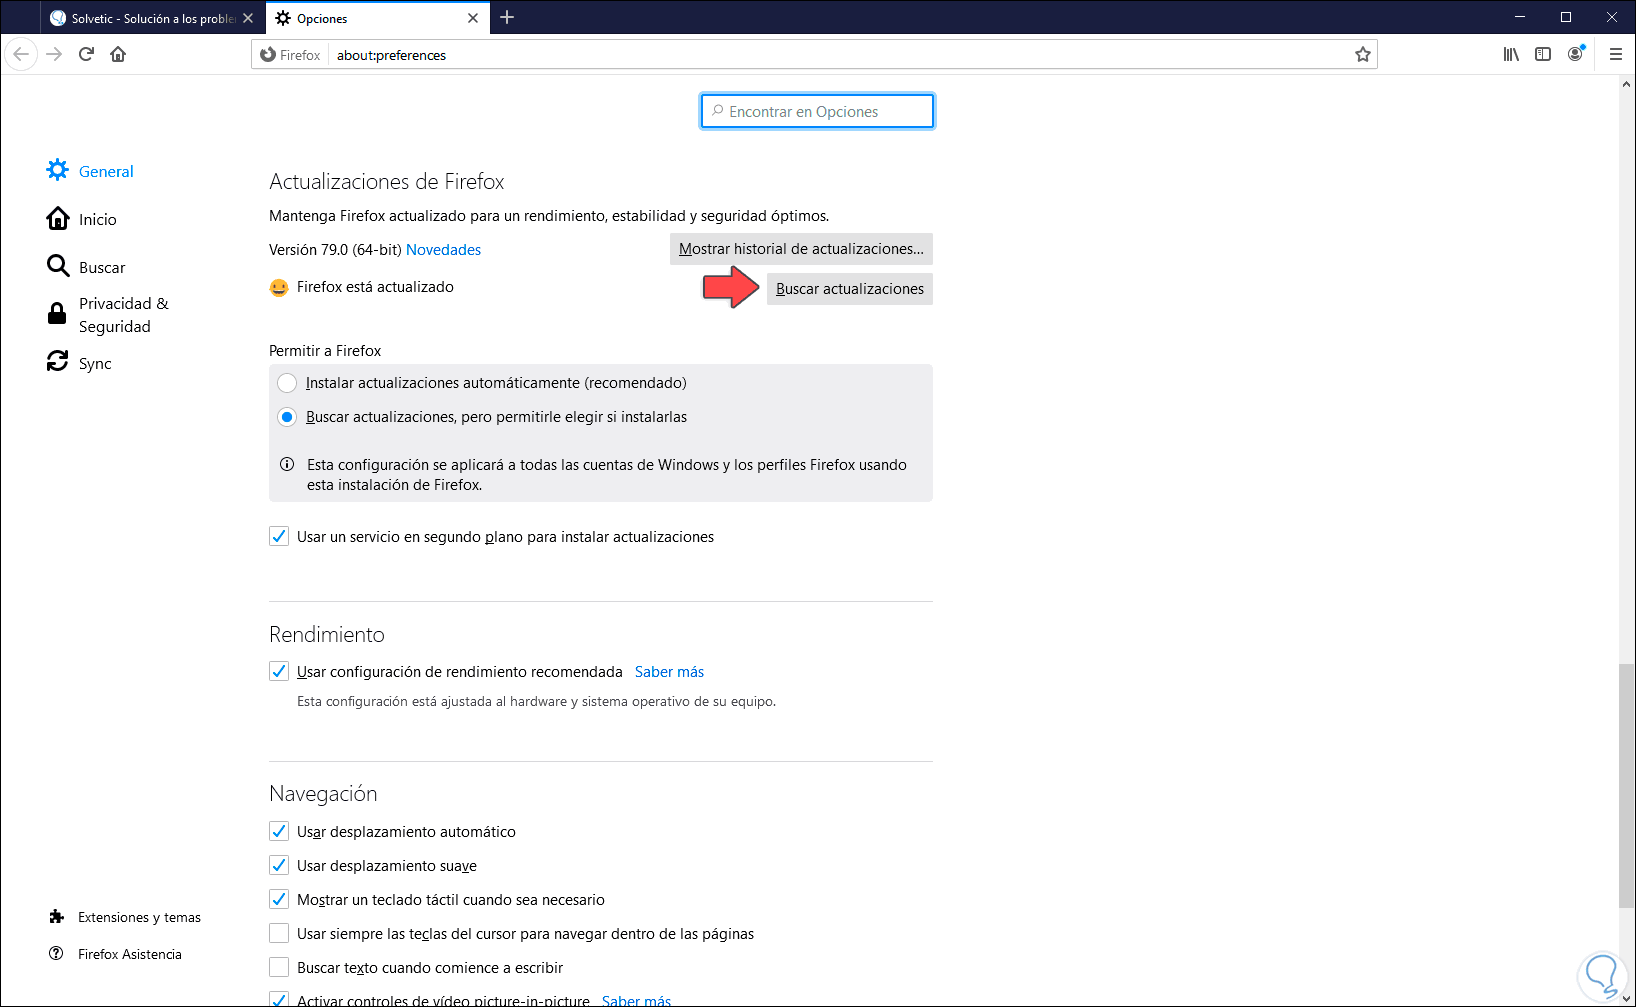
Task: Switch to the Solvetic tab
Action: [x=152, y=18]
